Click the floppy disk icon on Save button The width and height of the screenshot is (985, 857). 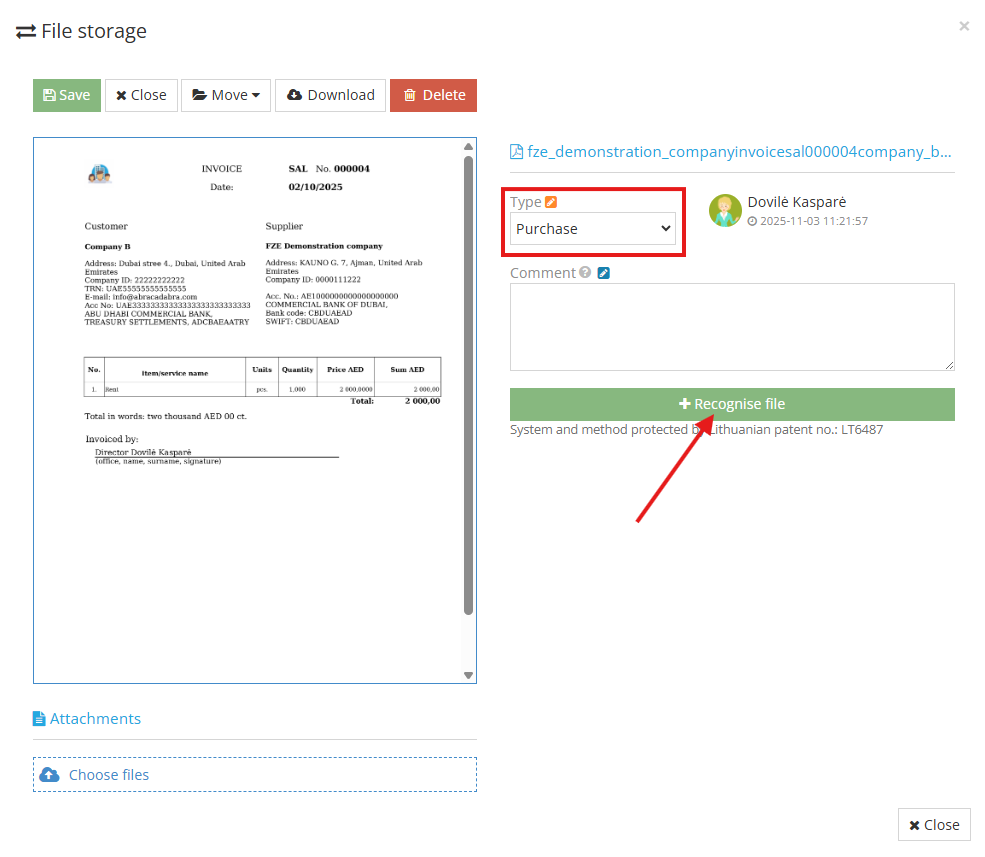[48, 95]
